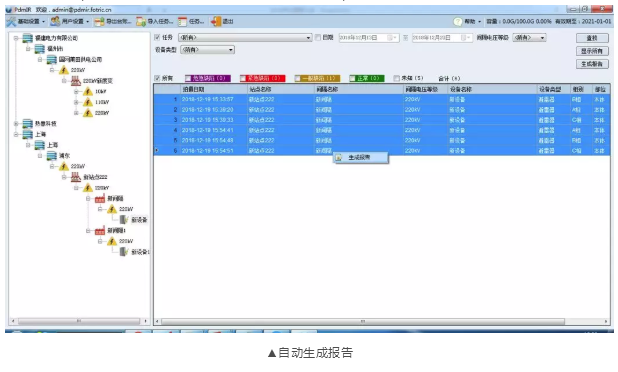Open the 任务 task list toolbar icon
The width and height of the screenshot is (618, 372).
tap(182, 22)
